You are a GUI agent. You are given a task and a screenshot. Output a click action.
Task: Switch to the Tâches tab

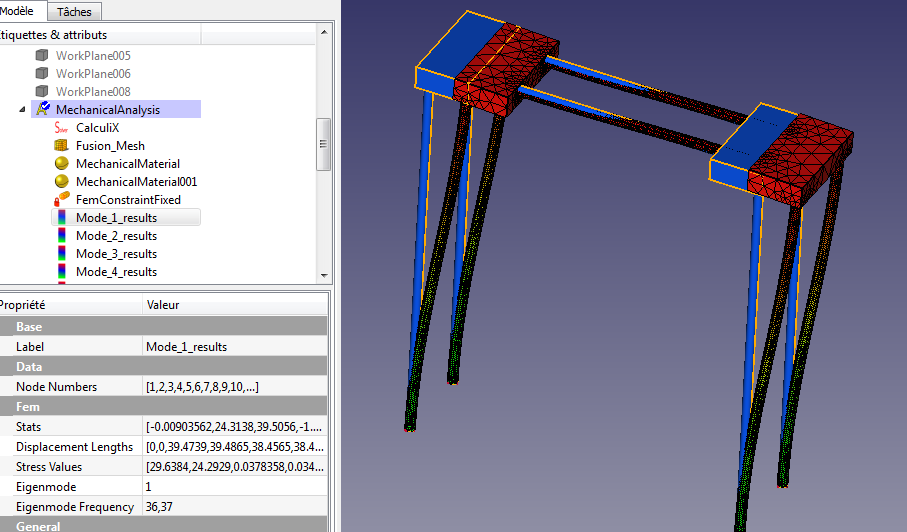point(73,12)
